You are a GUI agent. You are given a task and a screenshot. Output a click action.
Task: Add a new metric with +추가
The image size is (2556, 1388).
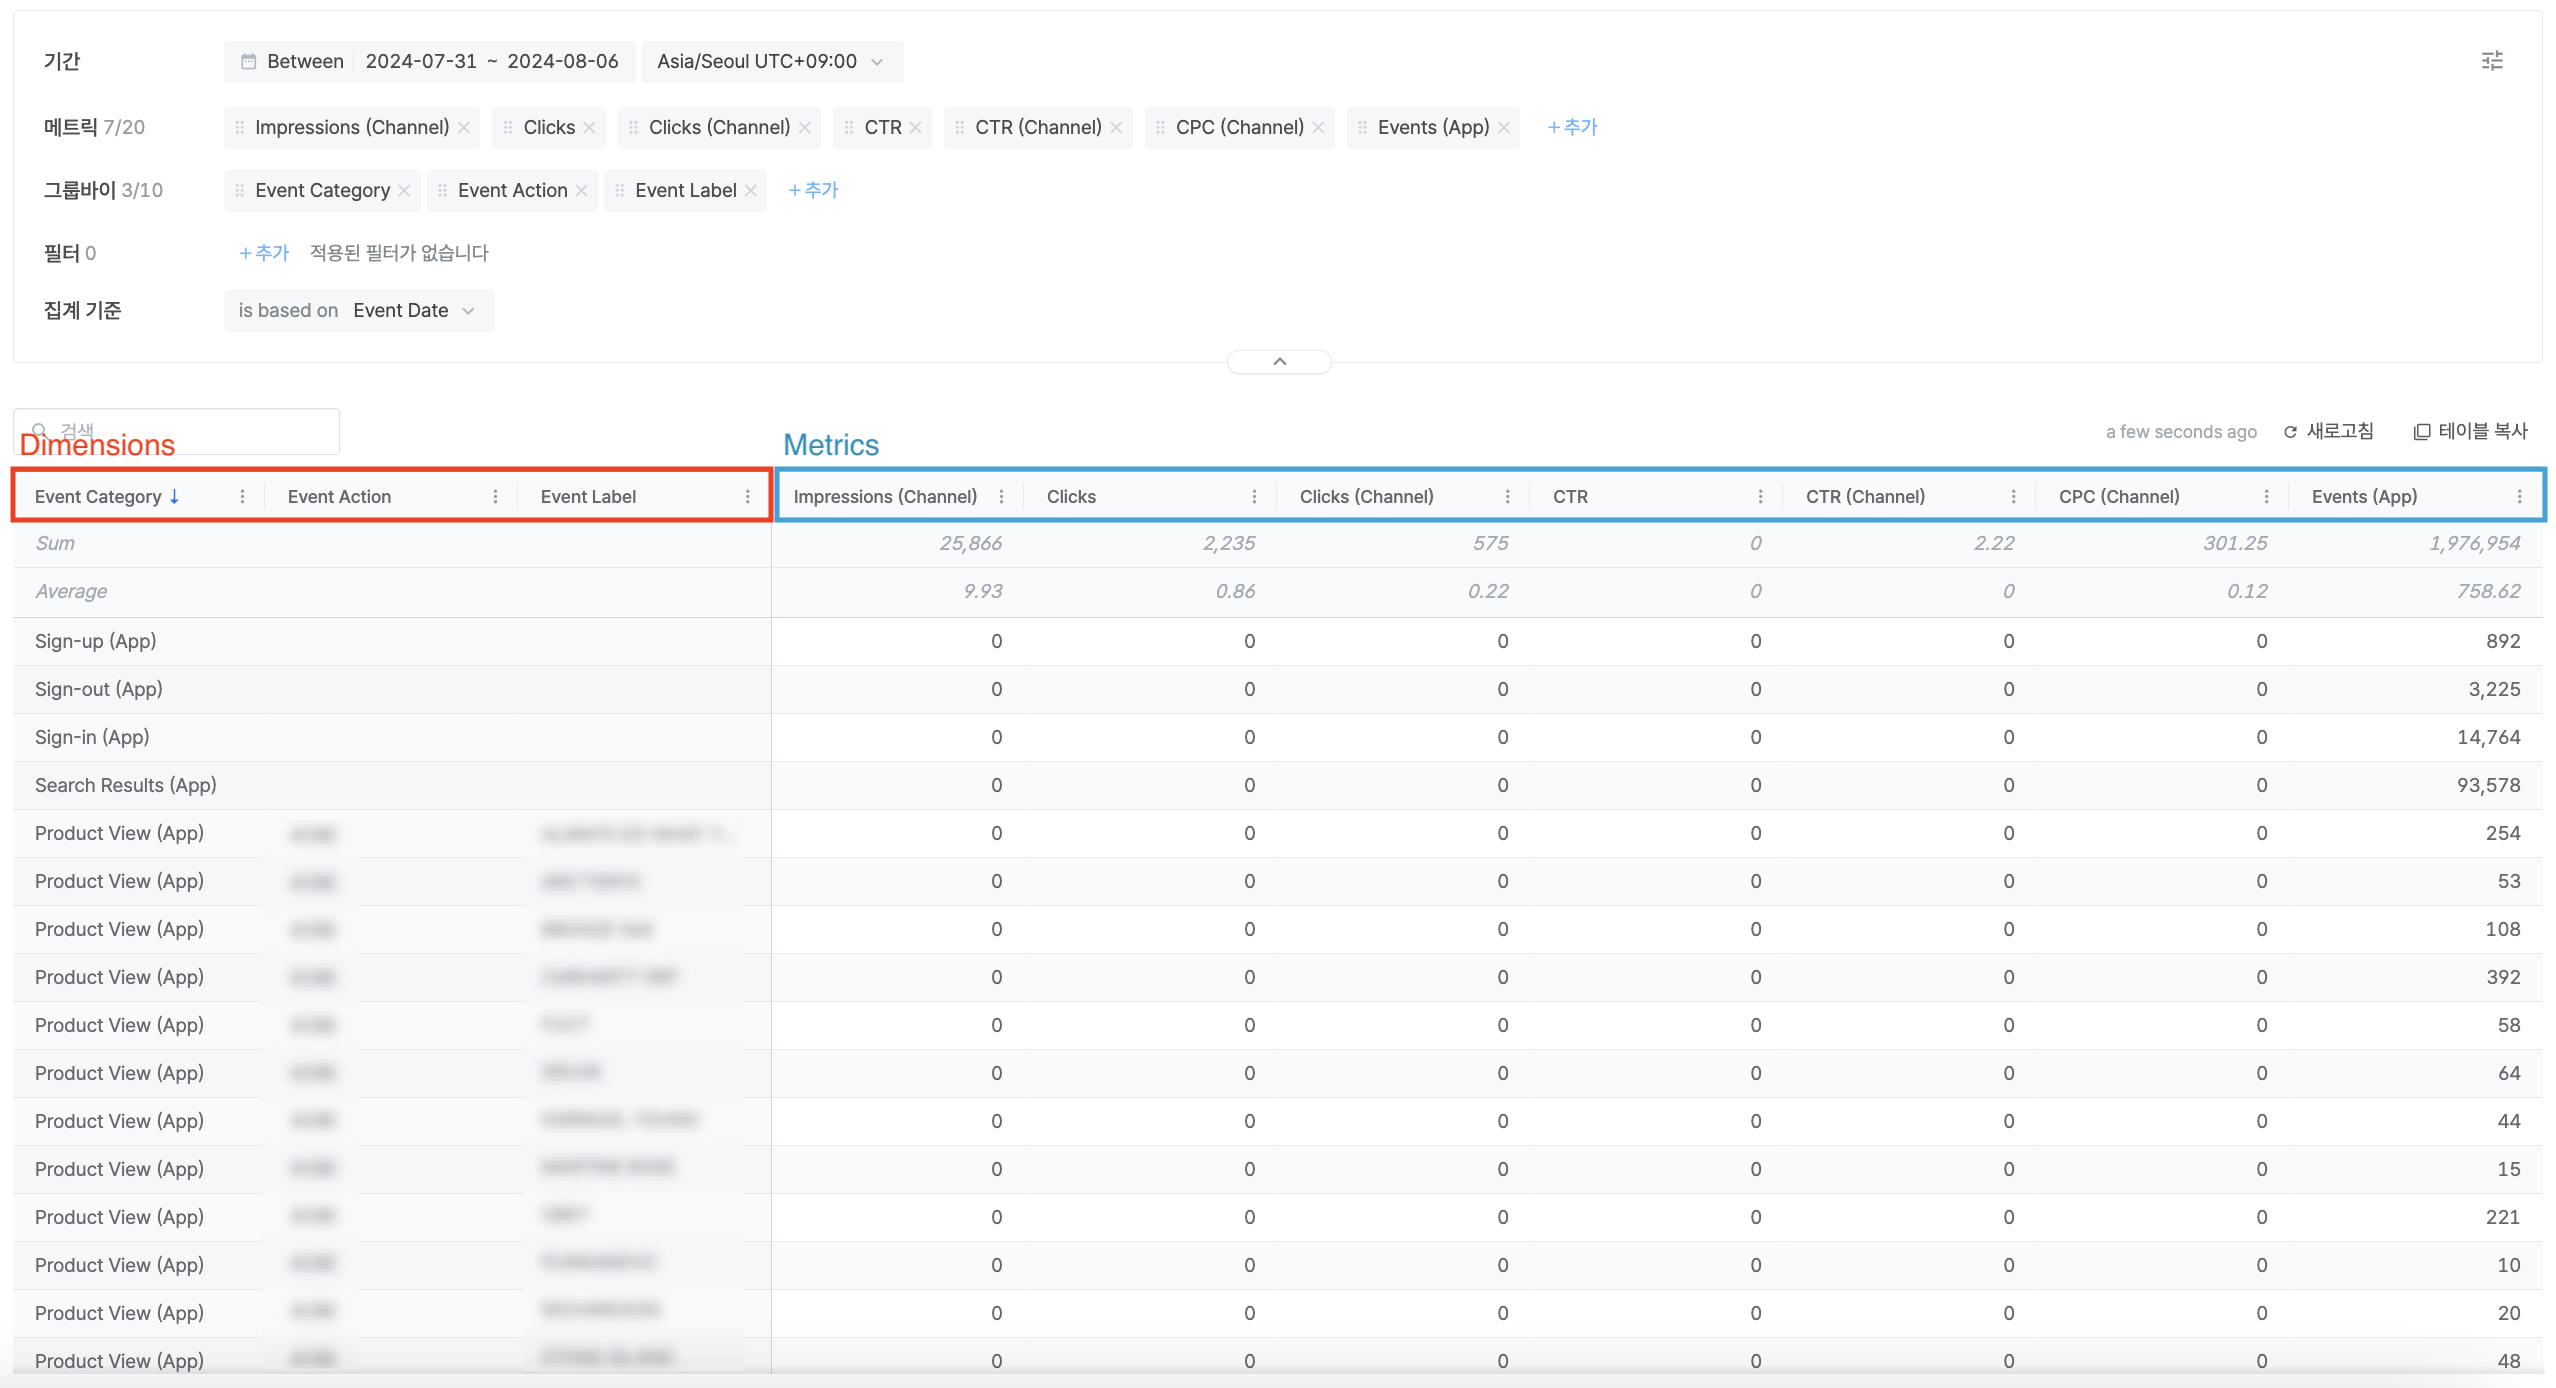point(1572,128)
